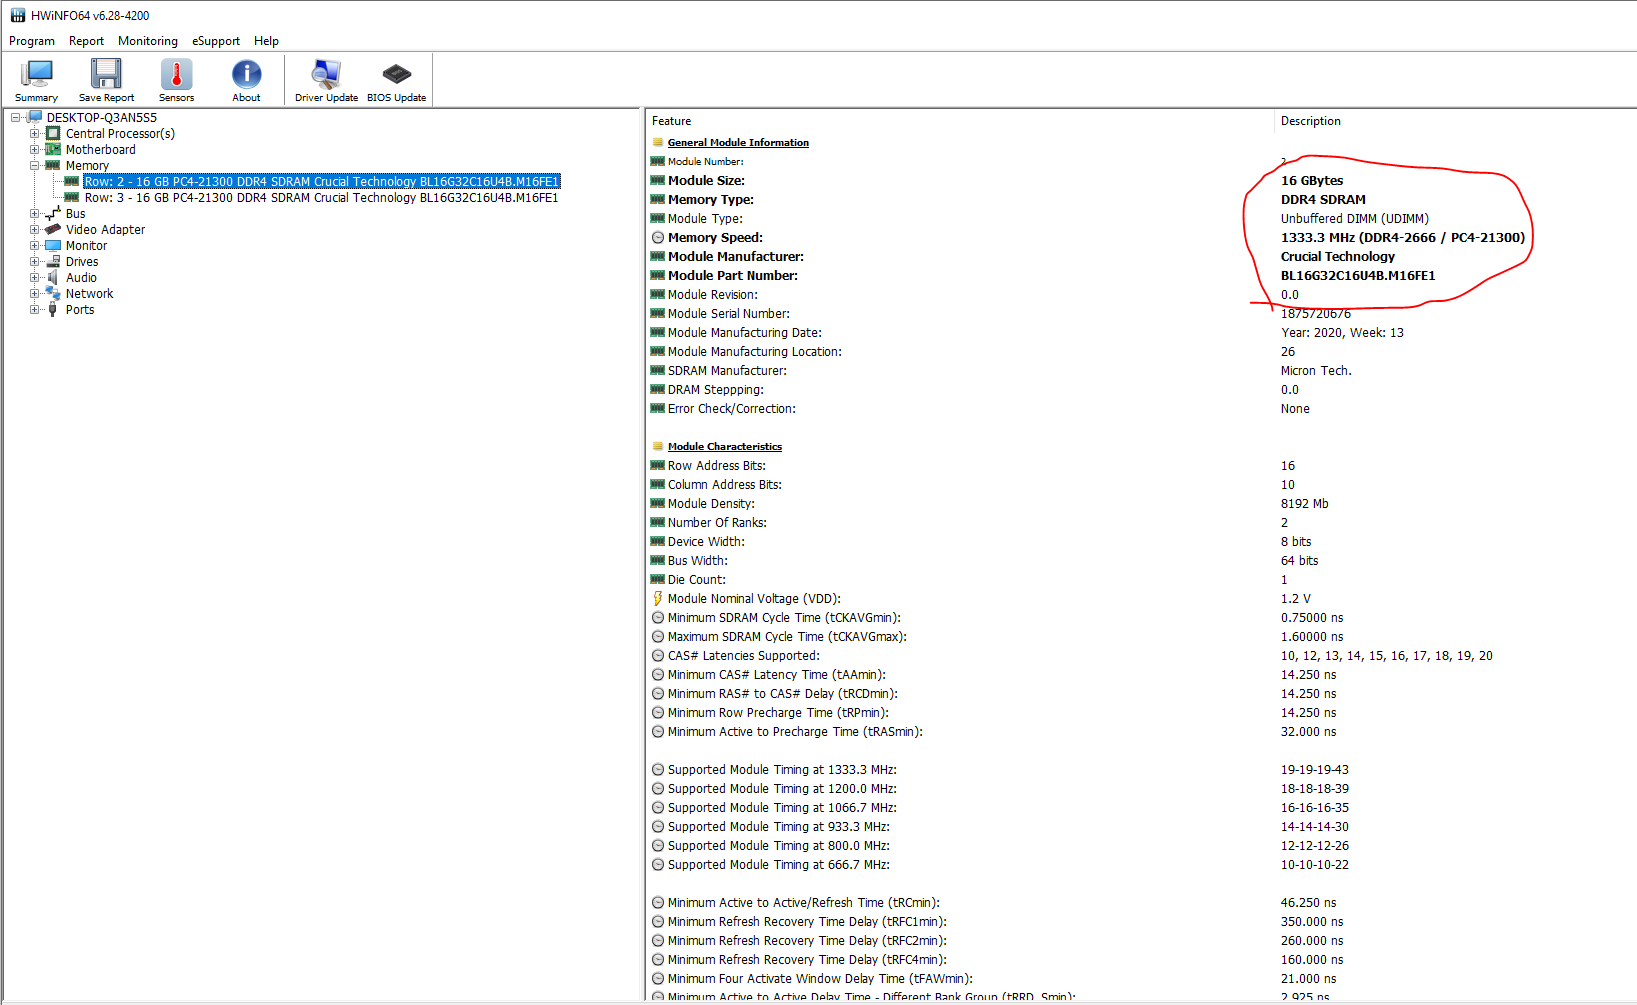This screenshot has width=1637, height=1005.
Task: Click the Central Processor(s) chip icon
Action: pyautogui.click(x=53, y=133)
